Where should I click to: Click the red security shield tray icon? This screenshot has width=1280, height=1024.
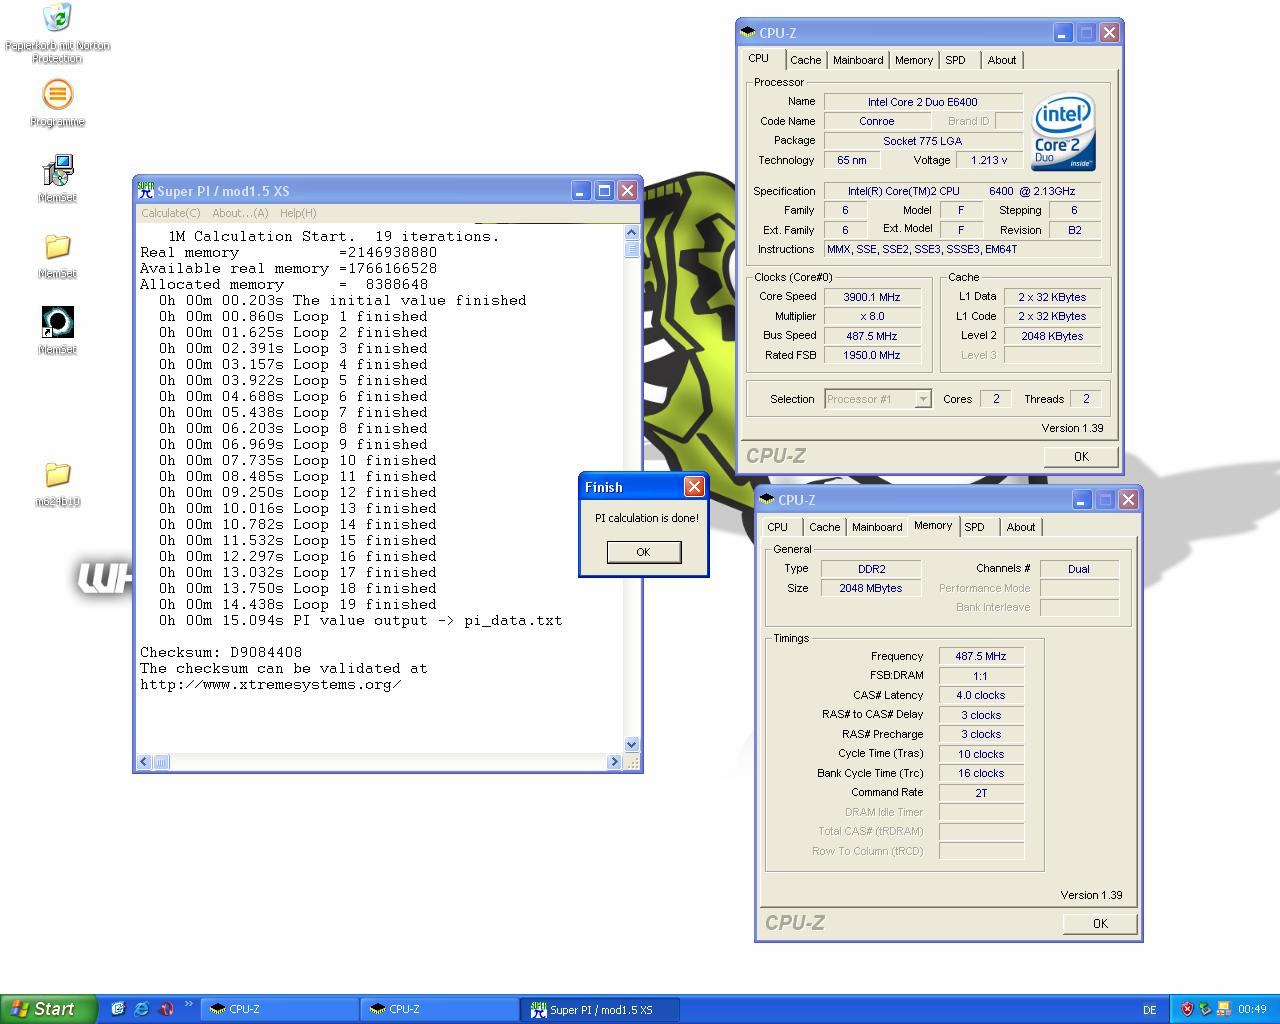click(1187, 1009)
